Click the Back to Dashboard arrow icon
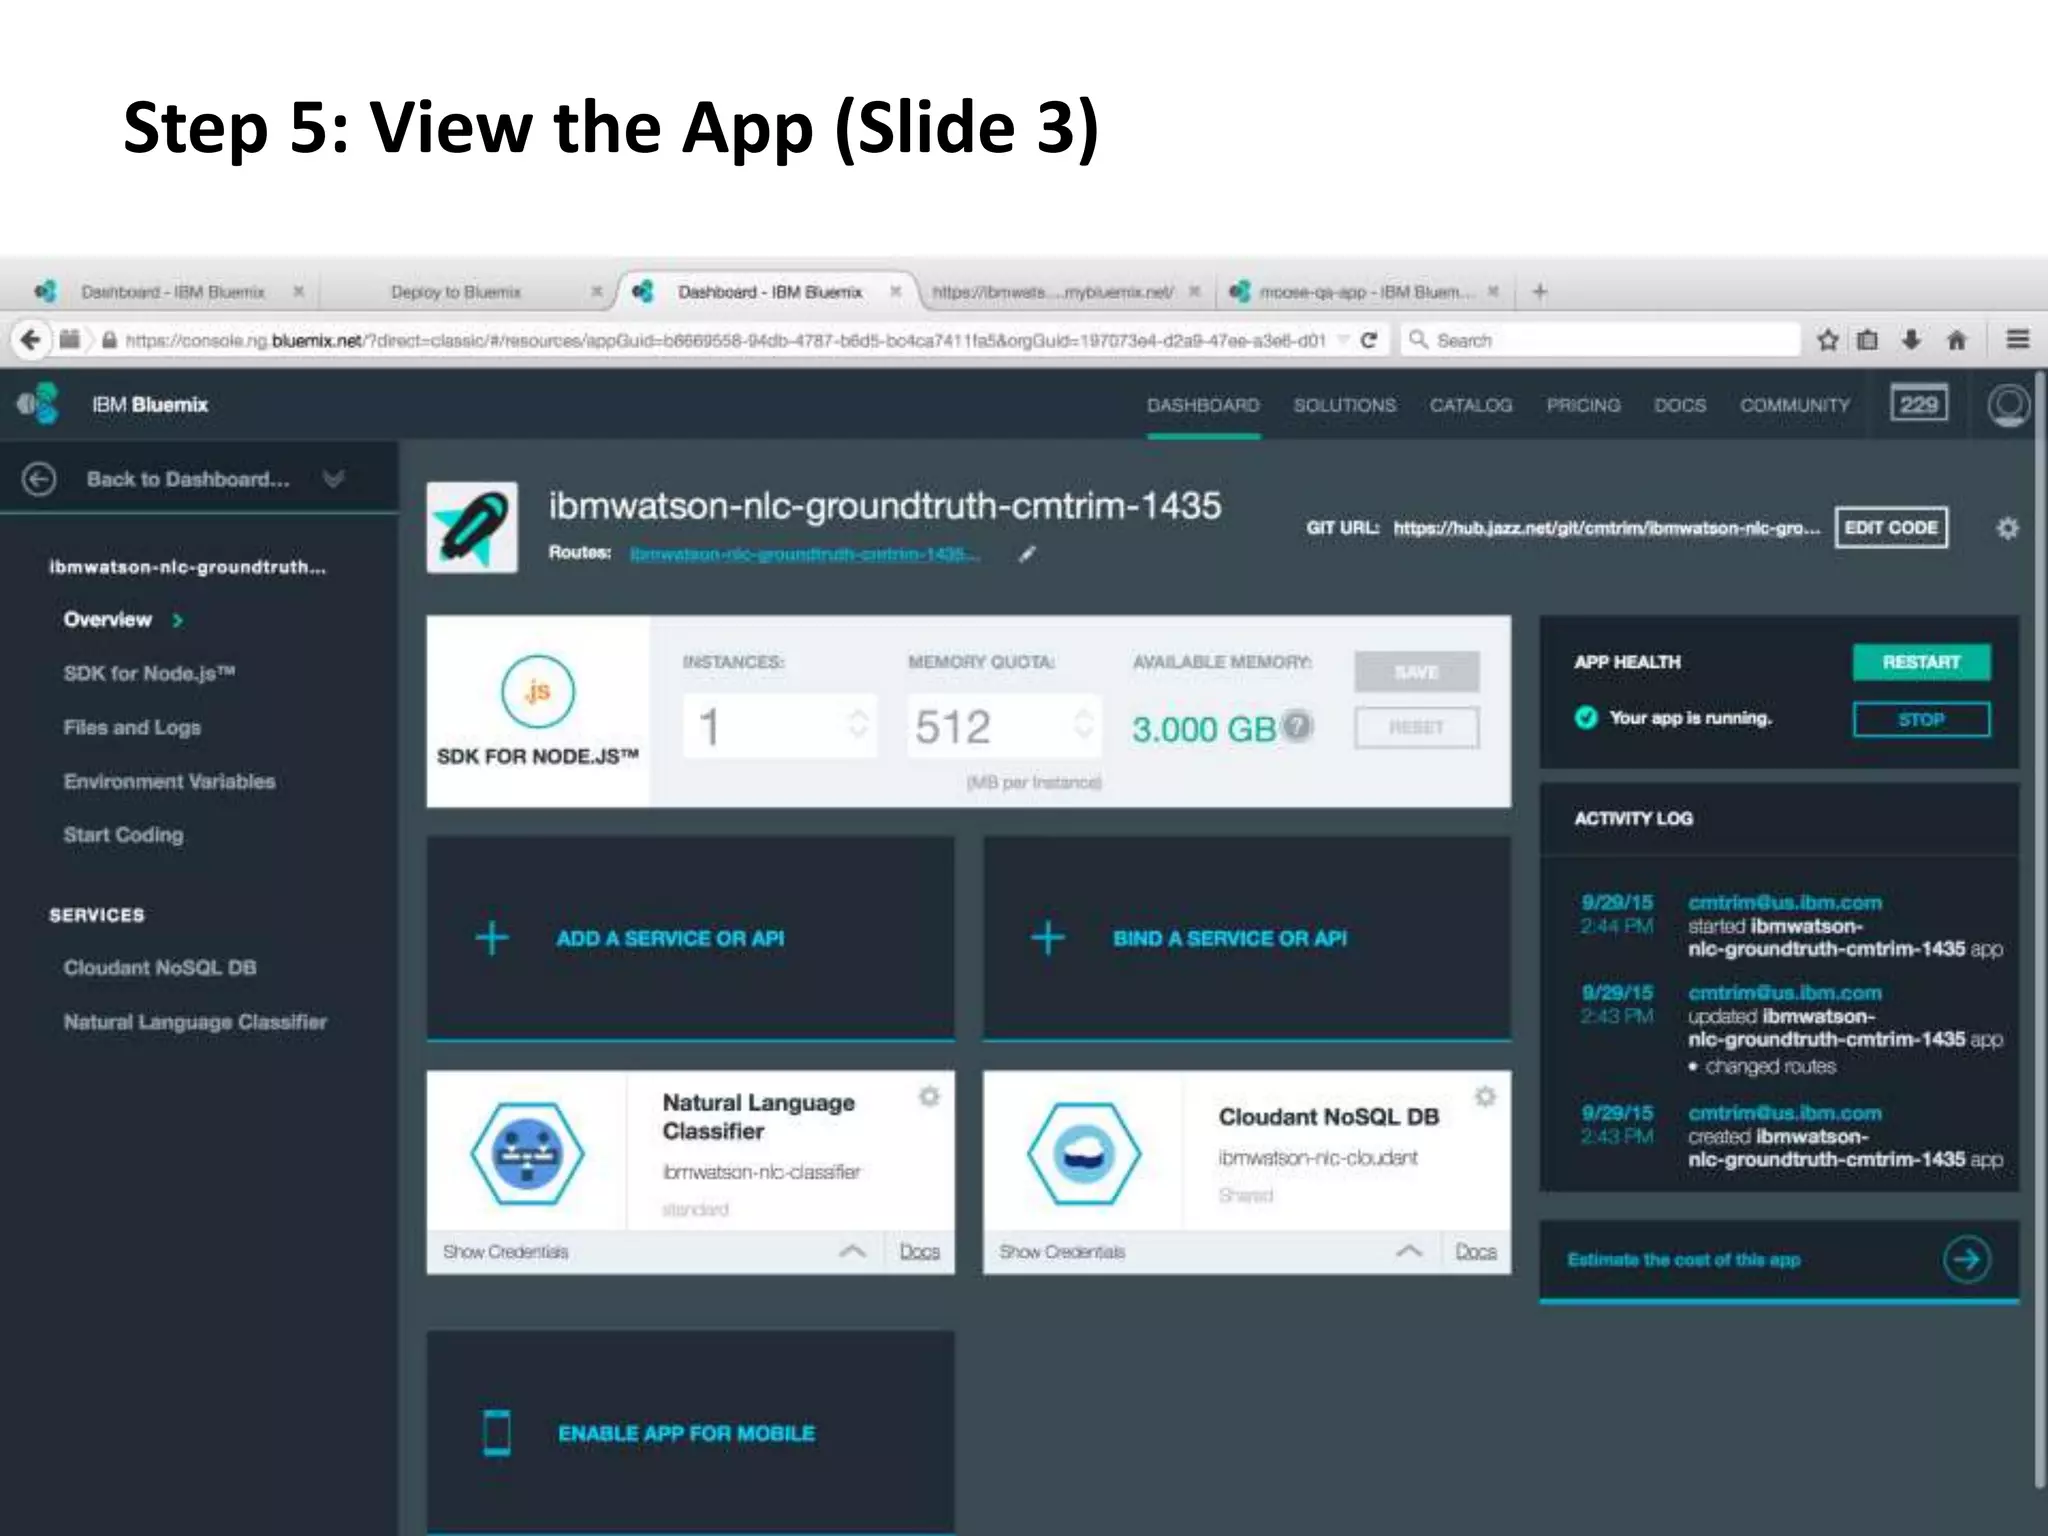 click(39, 479)
